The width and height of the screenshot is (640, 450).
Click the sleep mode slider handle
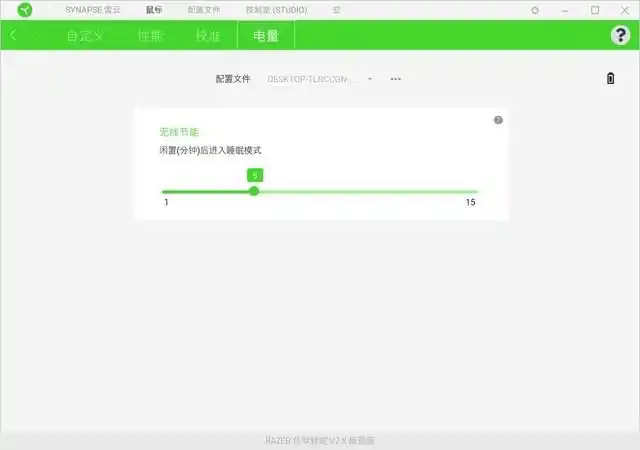pos(254,191)
